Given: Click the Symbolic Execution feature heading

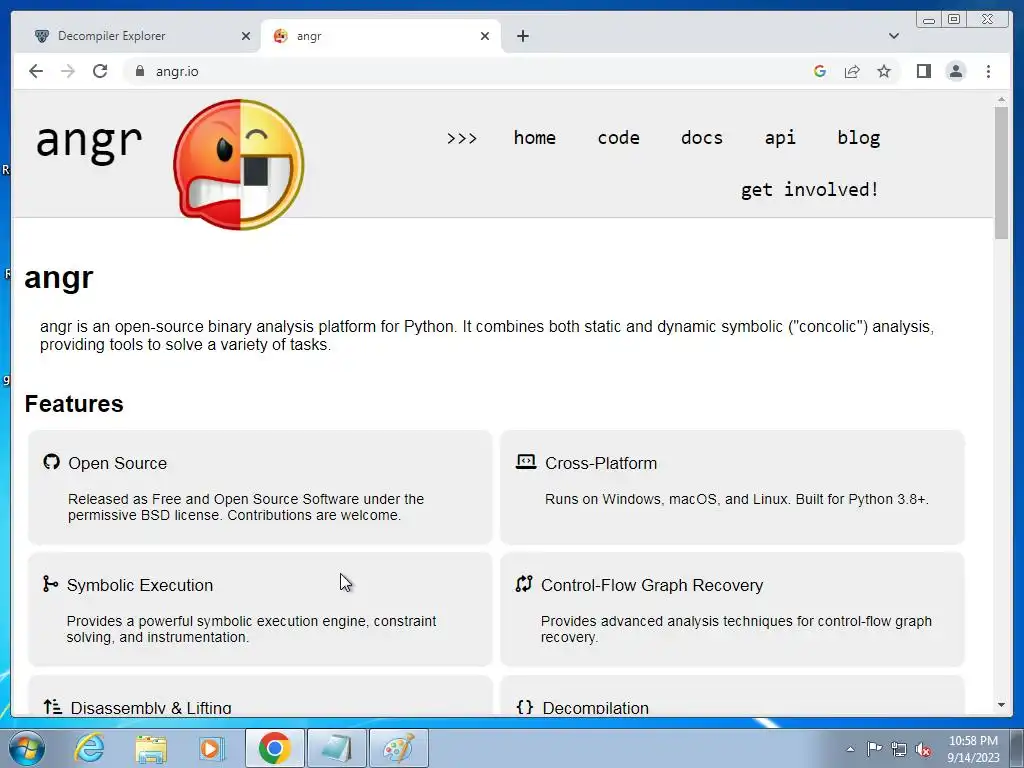Looking at the screenshot, I should coord(140,585).
